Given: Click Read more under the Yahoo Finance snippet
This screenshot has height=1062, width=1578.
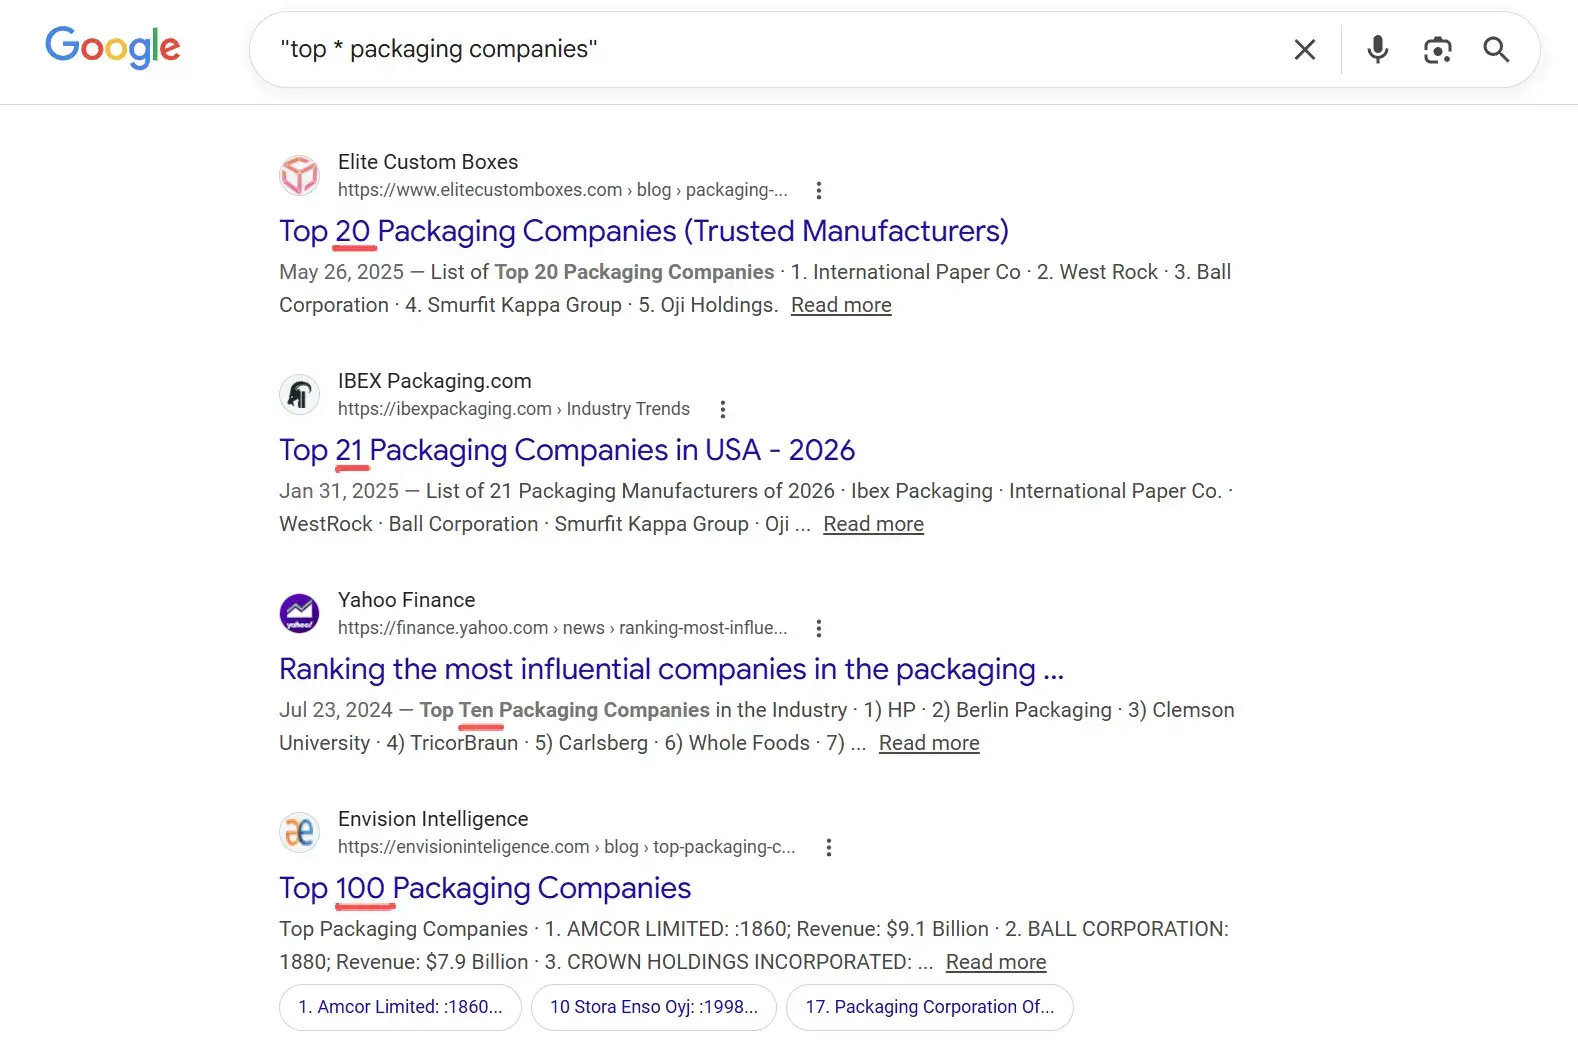Looking at the screenshot, I should [x=928, y=743].
